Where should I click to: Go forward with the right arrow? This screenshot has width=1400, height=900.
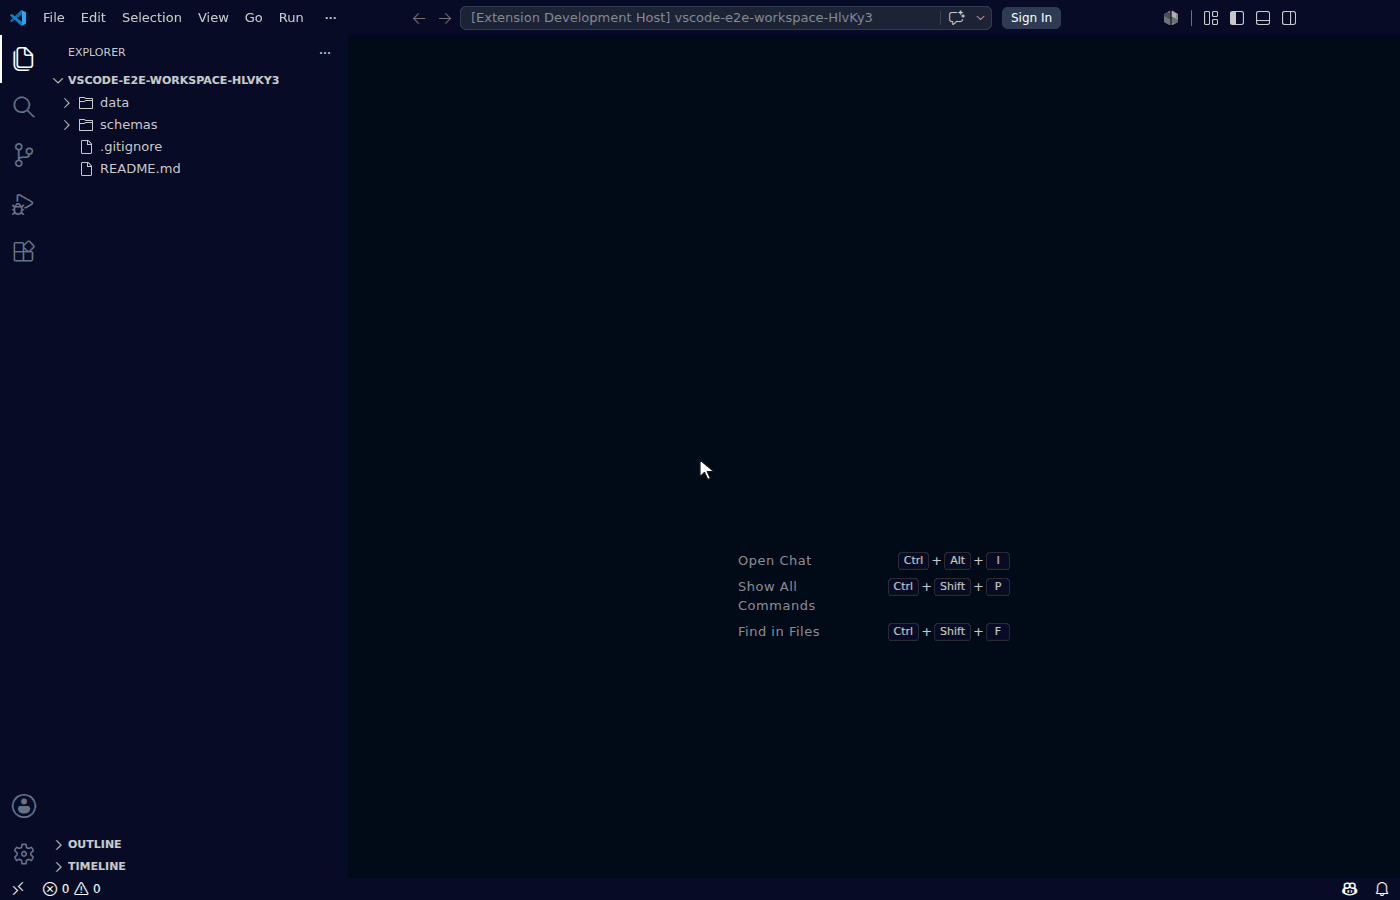pos(445,18)
